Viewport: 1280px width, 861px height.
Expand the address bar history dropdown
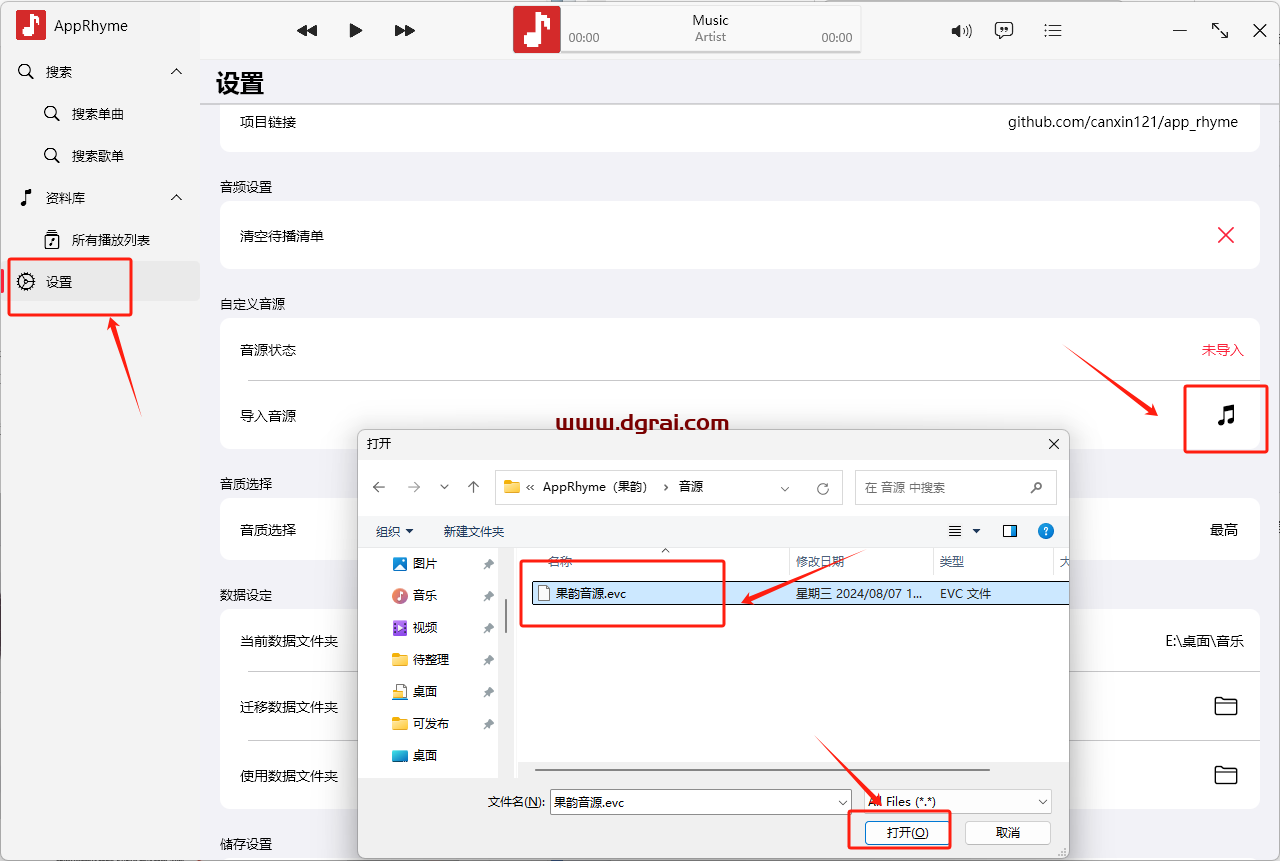click(x=785, y=488)
